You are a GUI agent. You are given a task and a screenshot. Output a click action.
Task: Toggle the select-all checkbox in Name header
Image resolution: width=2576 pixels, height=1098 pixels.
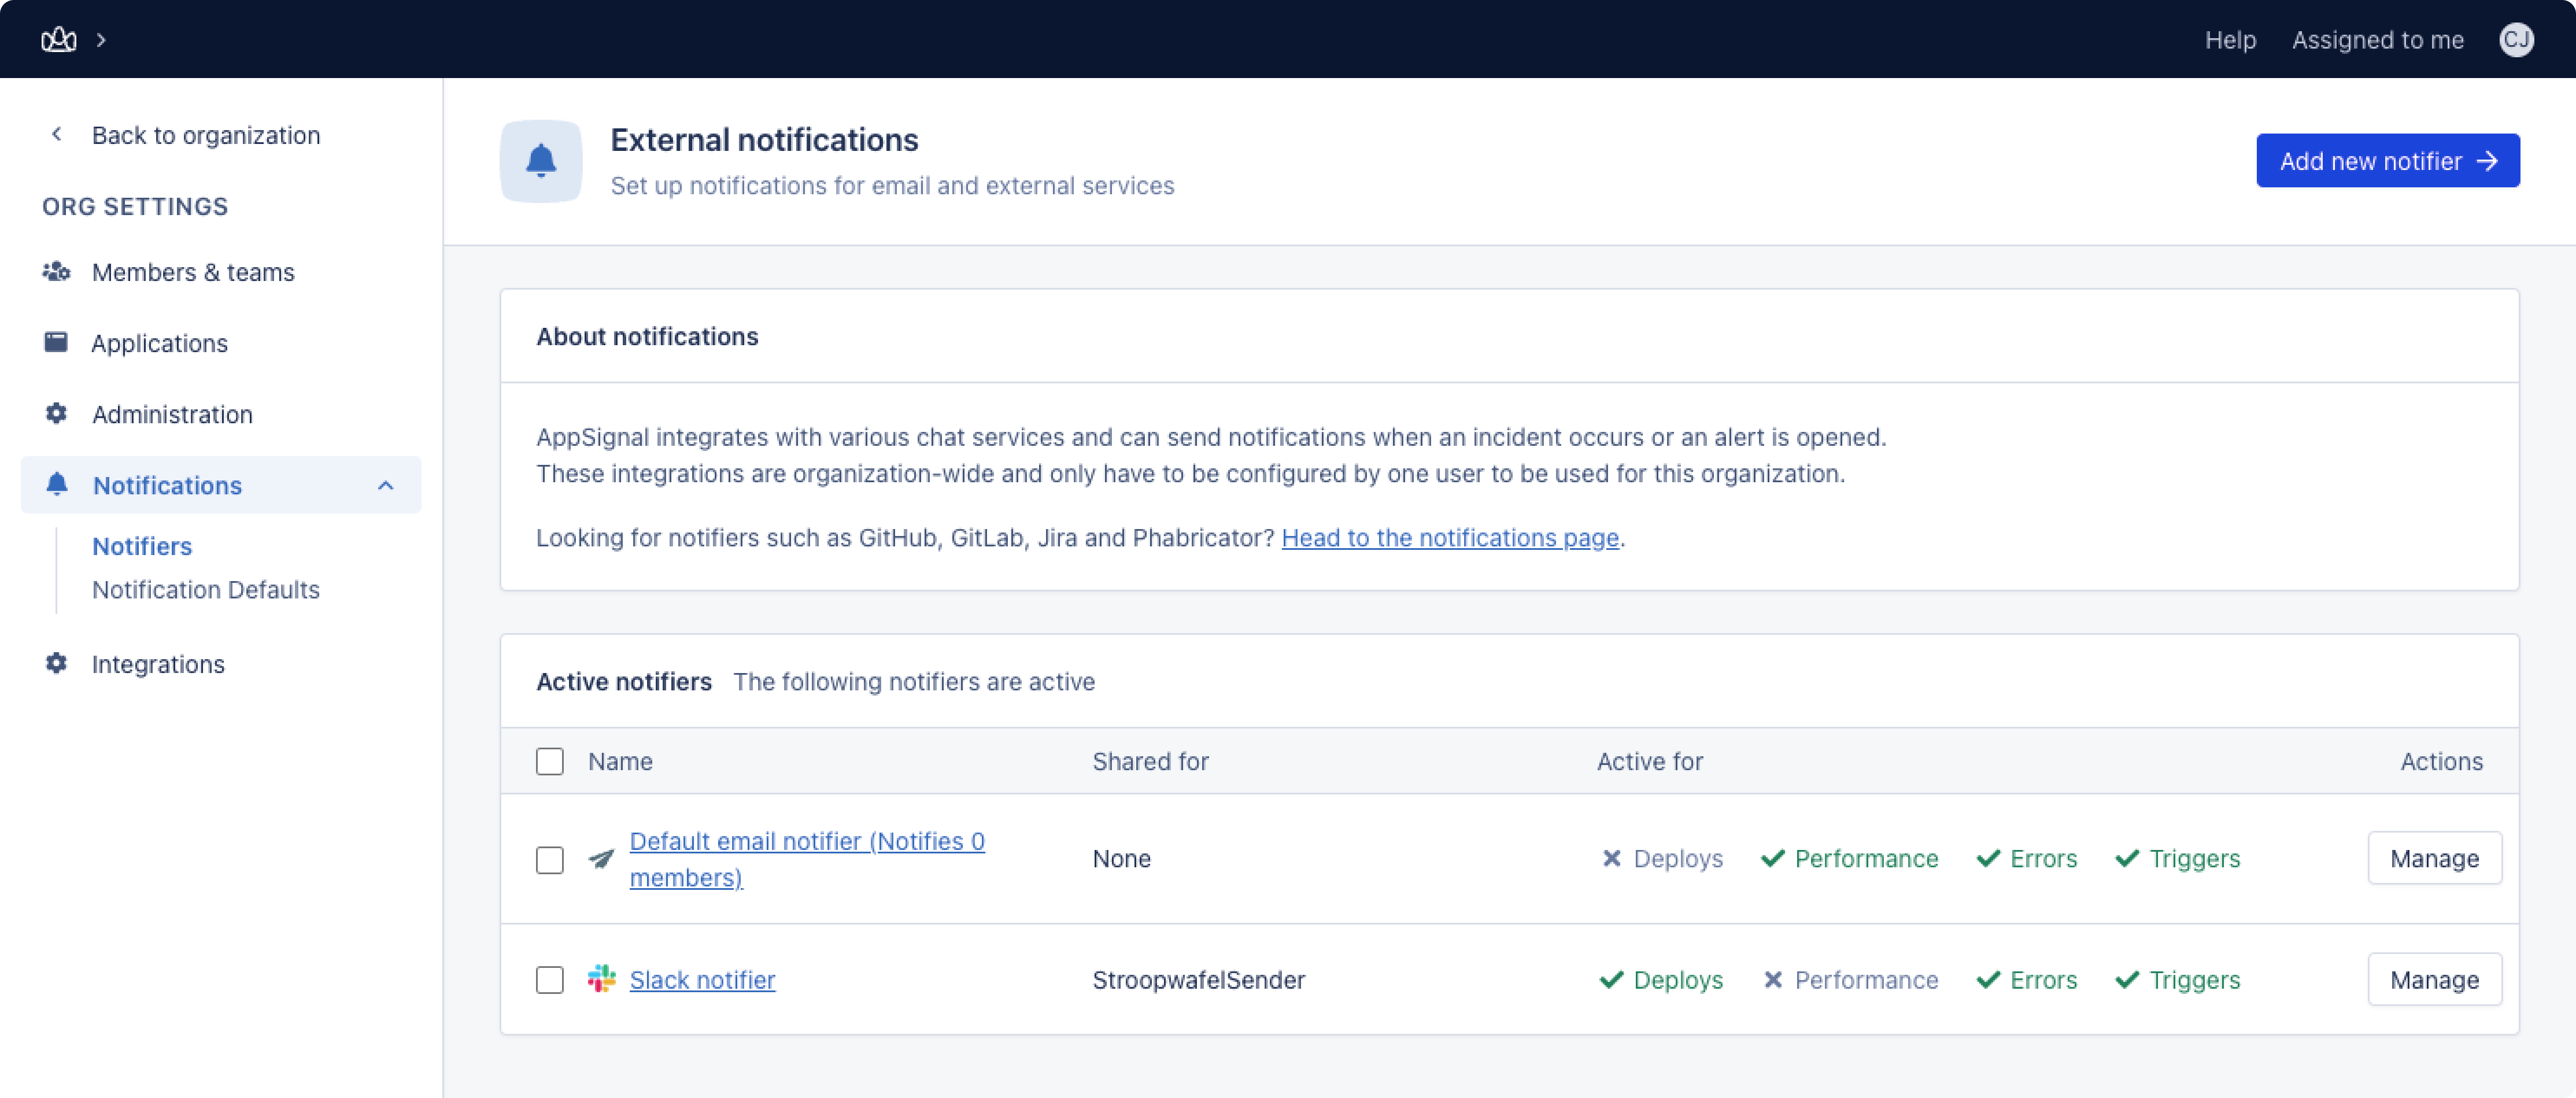[x=550, y=761]
